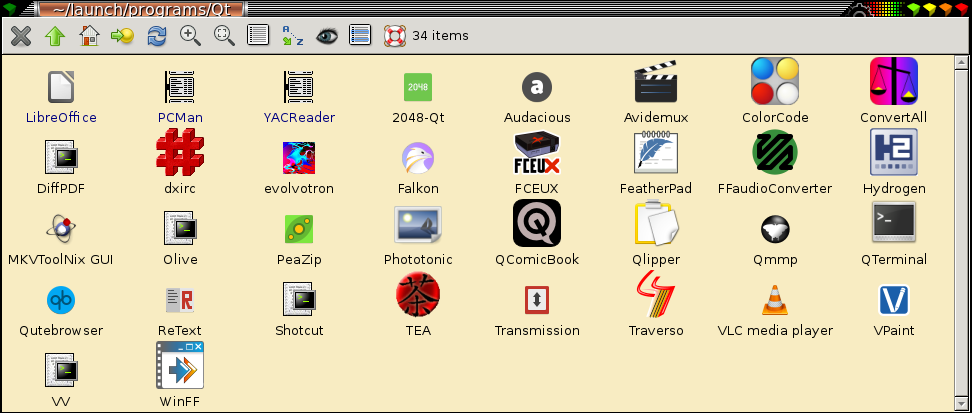This screenshot has width=972, height=413.
Task: Open the Qlipper clipboard manager
Action: click(x=656, y=223)
